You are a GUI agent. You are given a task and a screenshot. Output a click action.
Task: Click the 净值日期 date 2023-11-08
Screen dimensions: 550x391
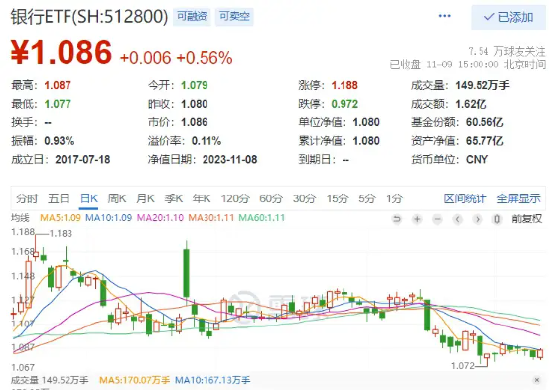point(230,159)
